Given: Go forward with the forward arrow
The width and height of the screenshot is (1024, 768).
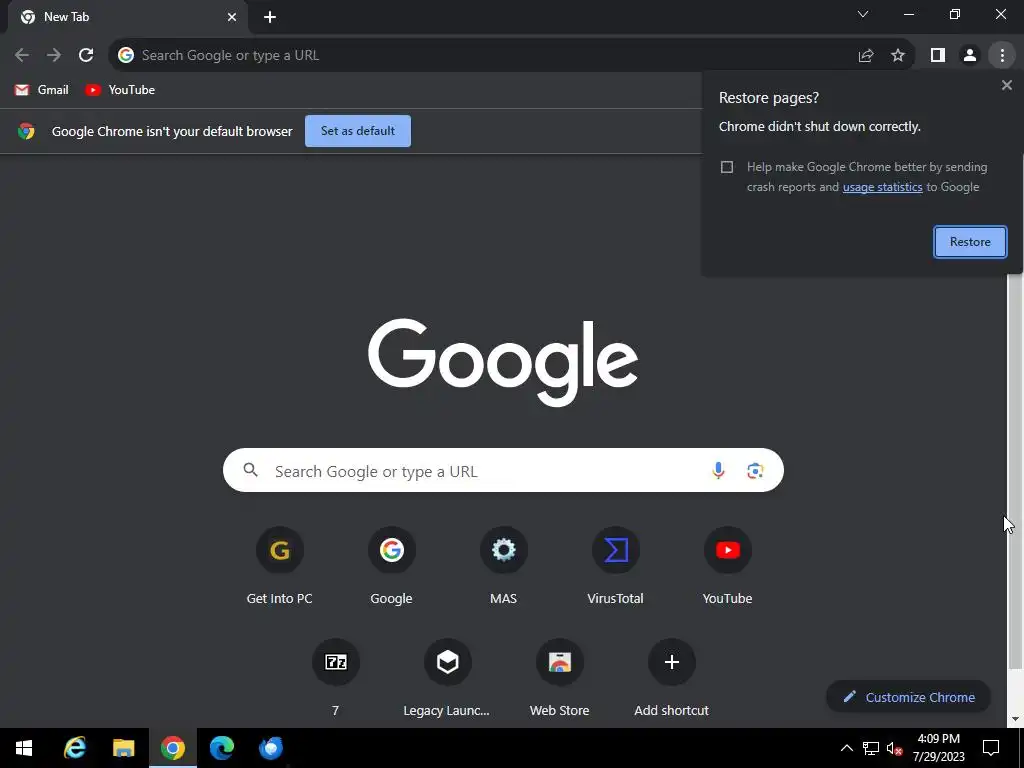Looking at the screenshot, I should pyautogui.click(x=54, y=56).
